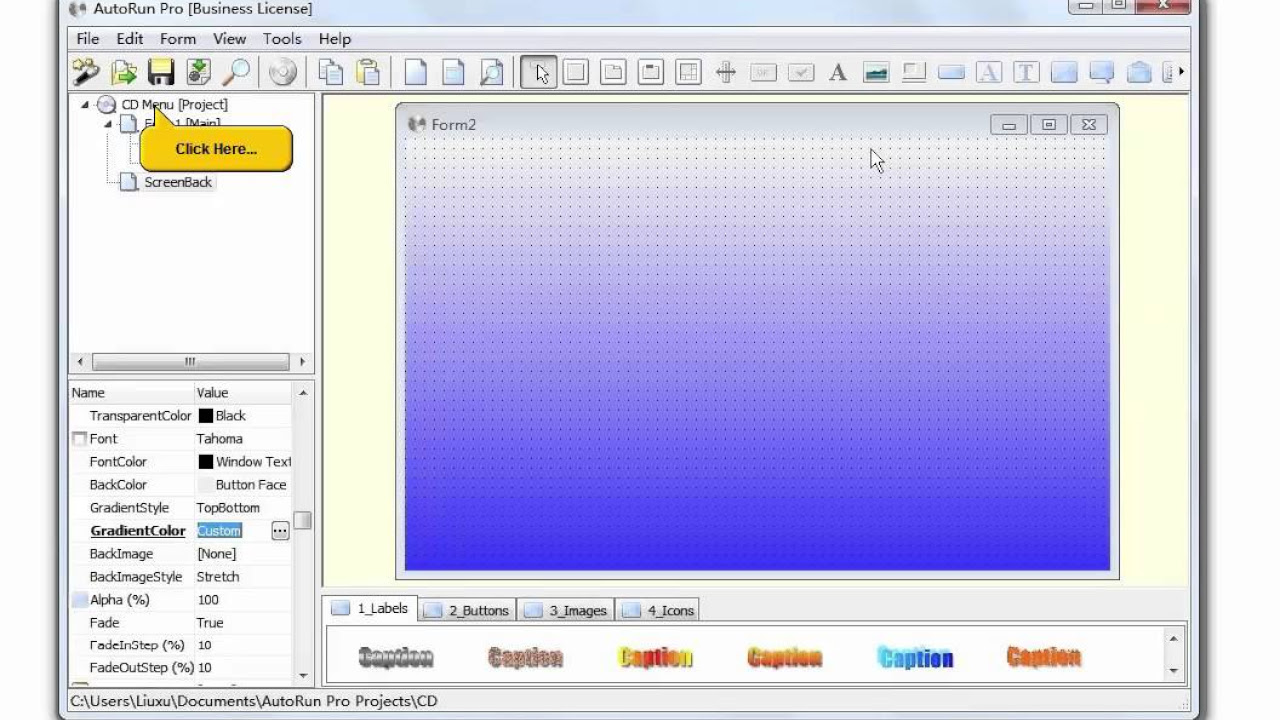Viewport: 1280px width, 720px height.
Task: Open the View menu
Action: click(x=229, y=39)
